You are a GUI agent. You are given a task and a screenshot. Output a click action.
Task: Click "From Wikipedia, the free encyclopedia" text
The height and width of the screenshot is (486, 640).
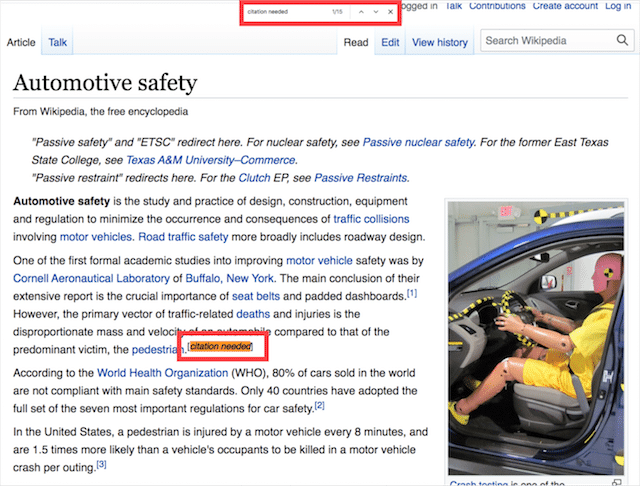(x=100, y=111)
